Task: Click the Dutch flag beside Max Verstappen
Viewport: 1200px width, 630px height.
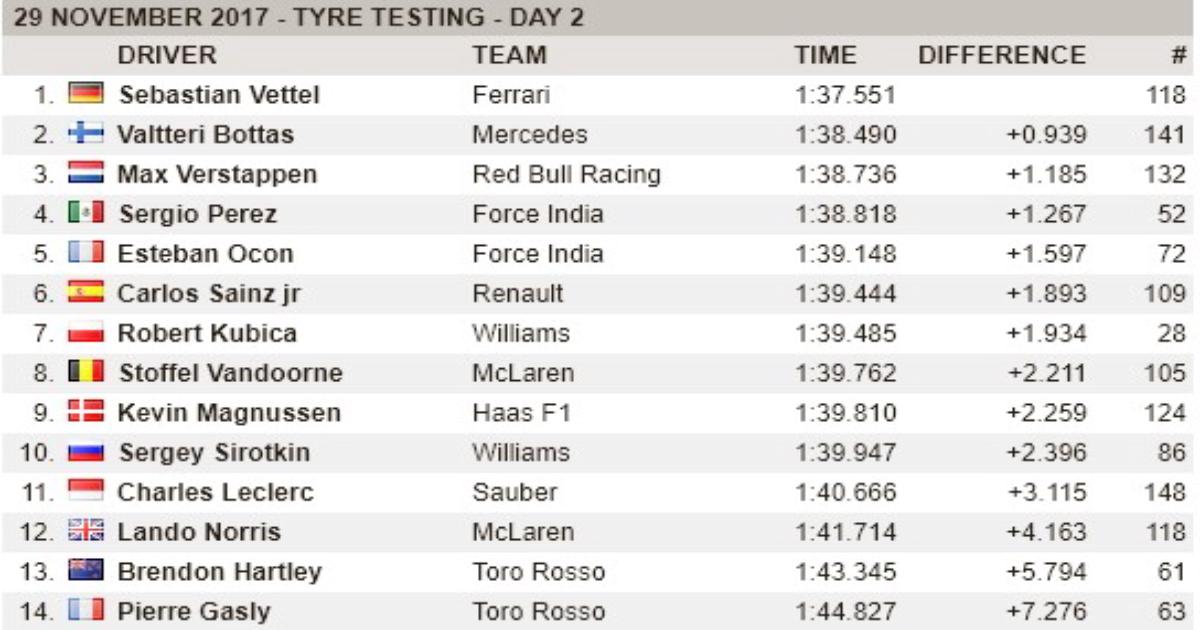Action: (x=85, y=174)
